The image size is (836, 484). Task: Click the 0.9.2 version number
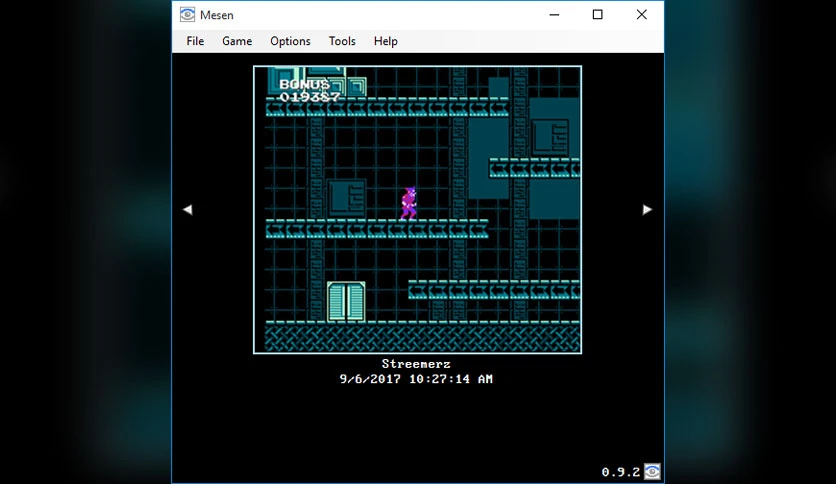[621, 472]
